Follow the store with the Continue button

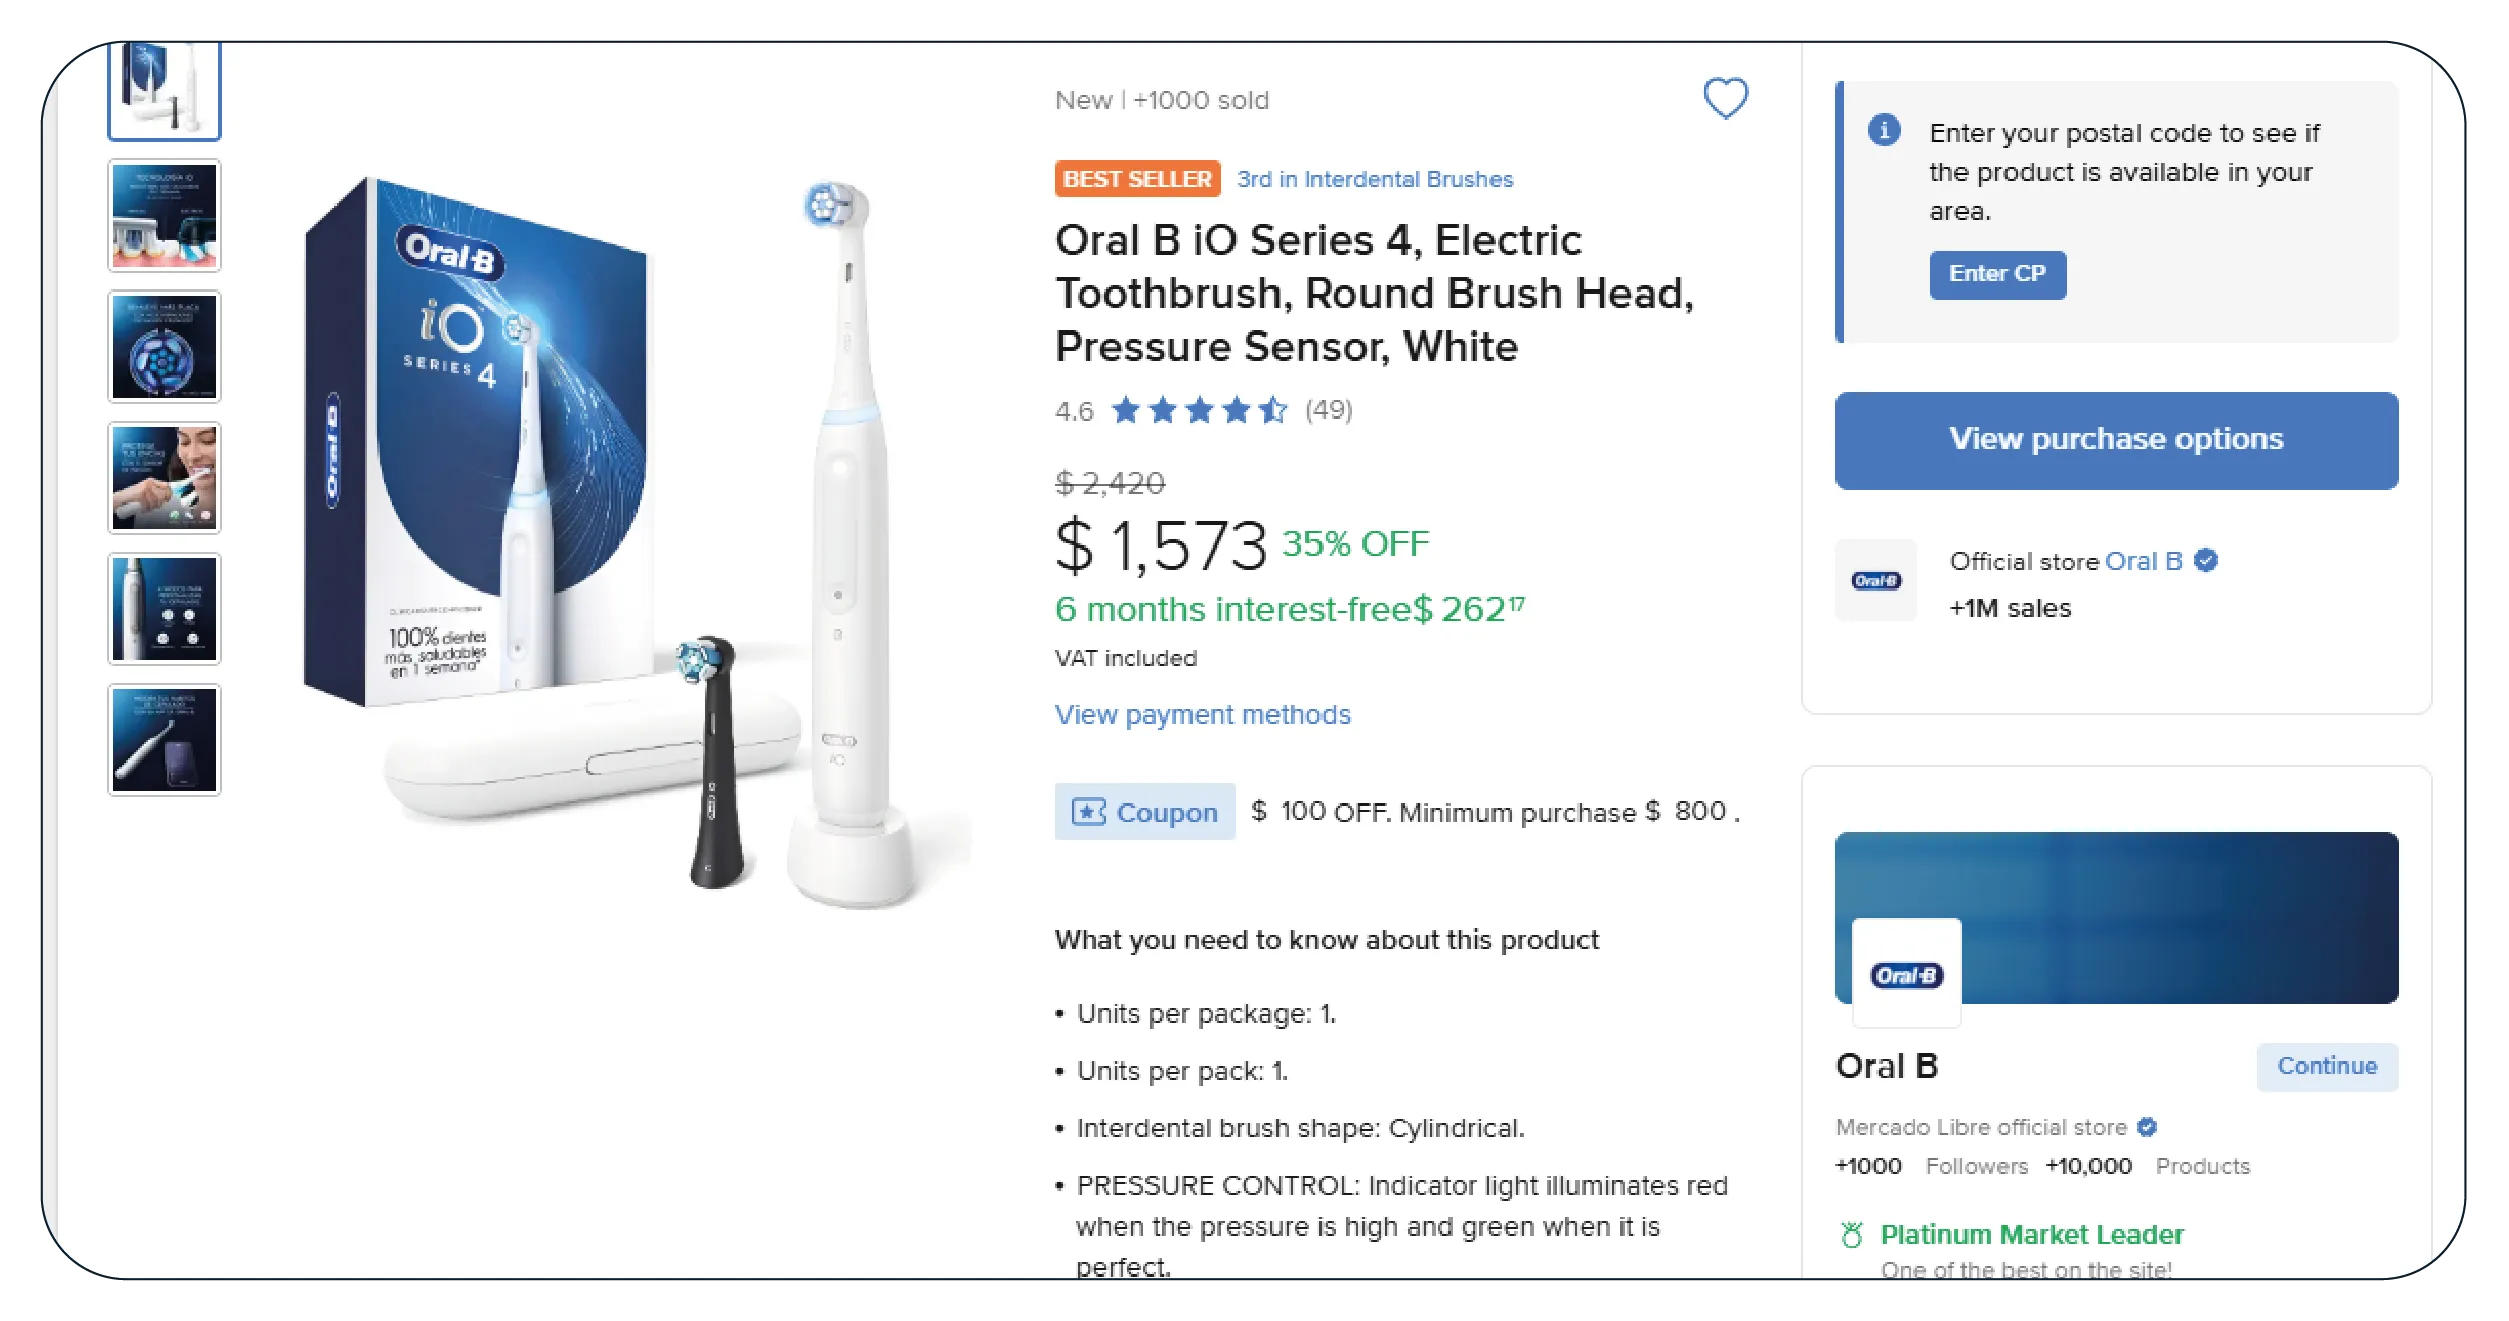[x=2326, y=1066]
